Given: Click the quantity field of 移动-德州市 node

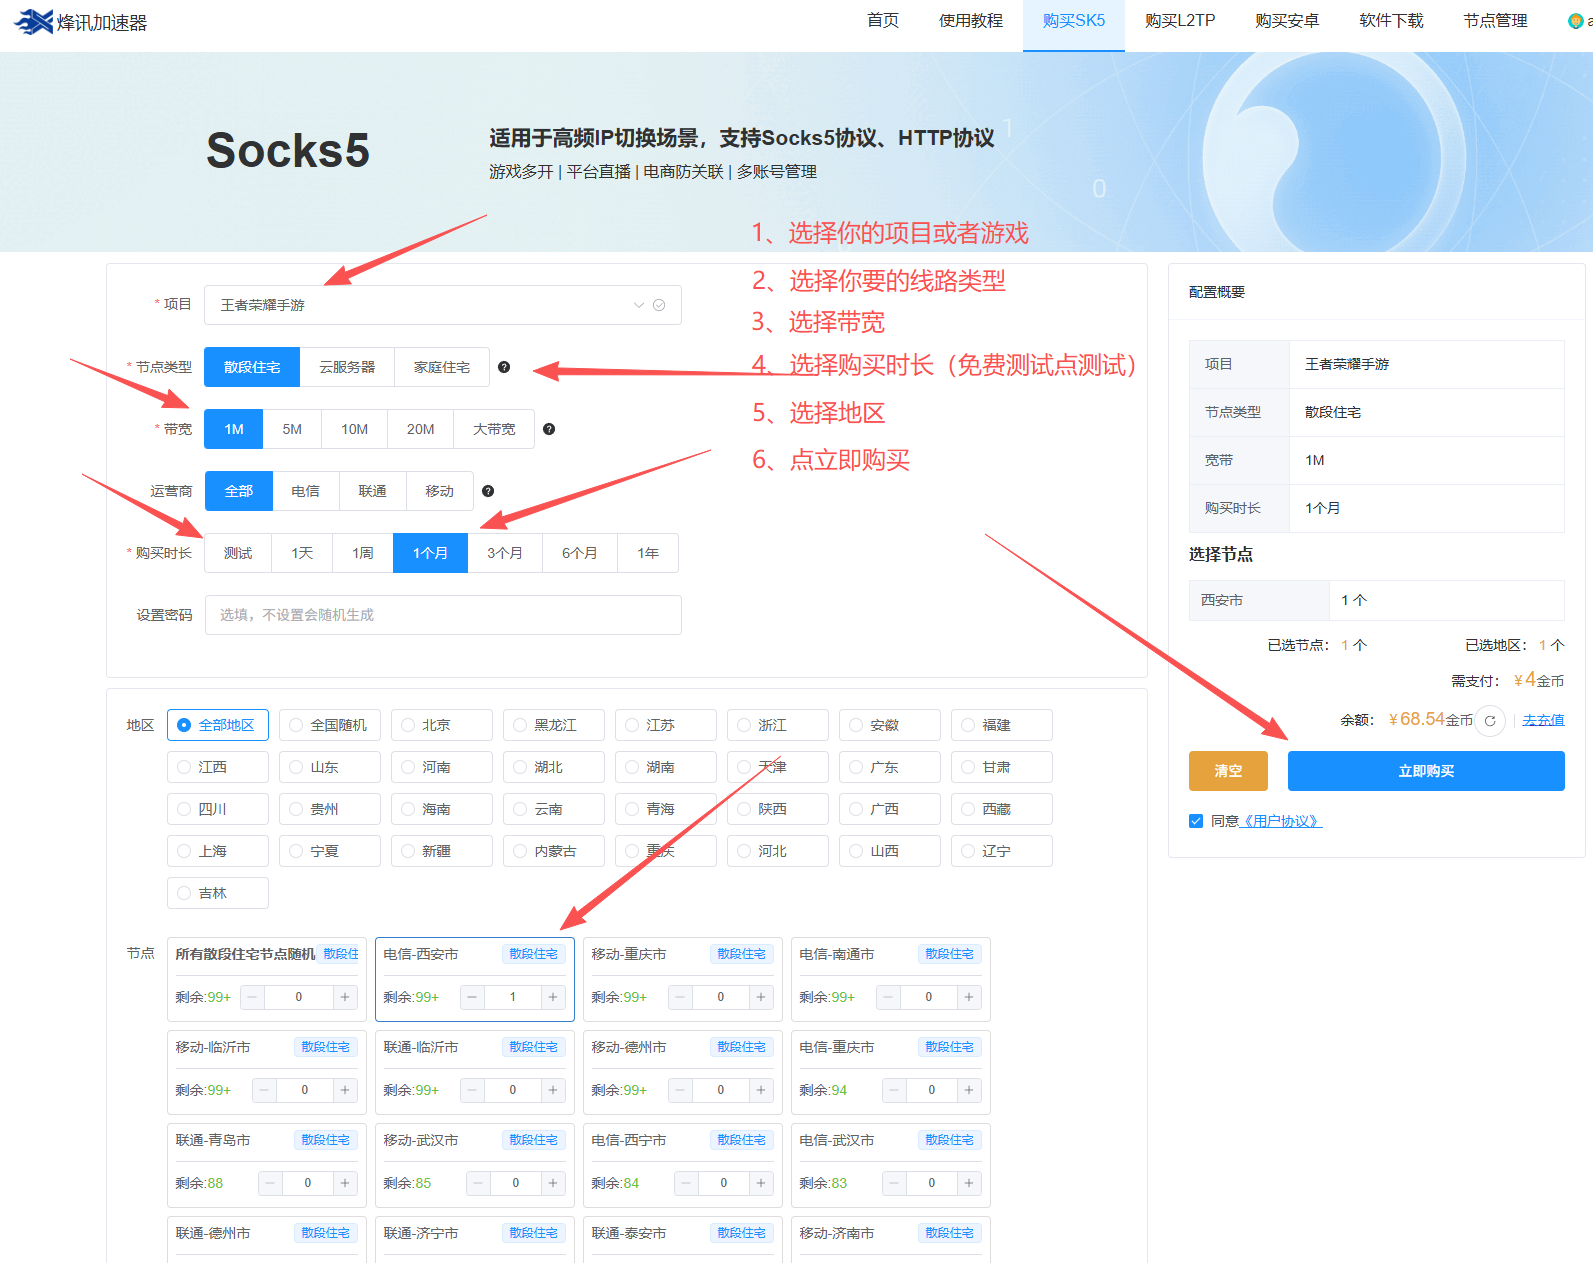Looking at the screenshot, I should point(721,1090).
